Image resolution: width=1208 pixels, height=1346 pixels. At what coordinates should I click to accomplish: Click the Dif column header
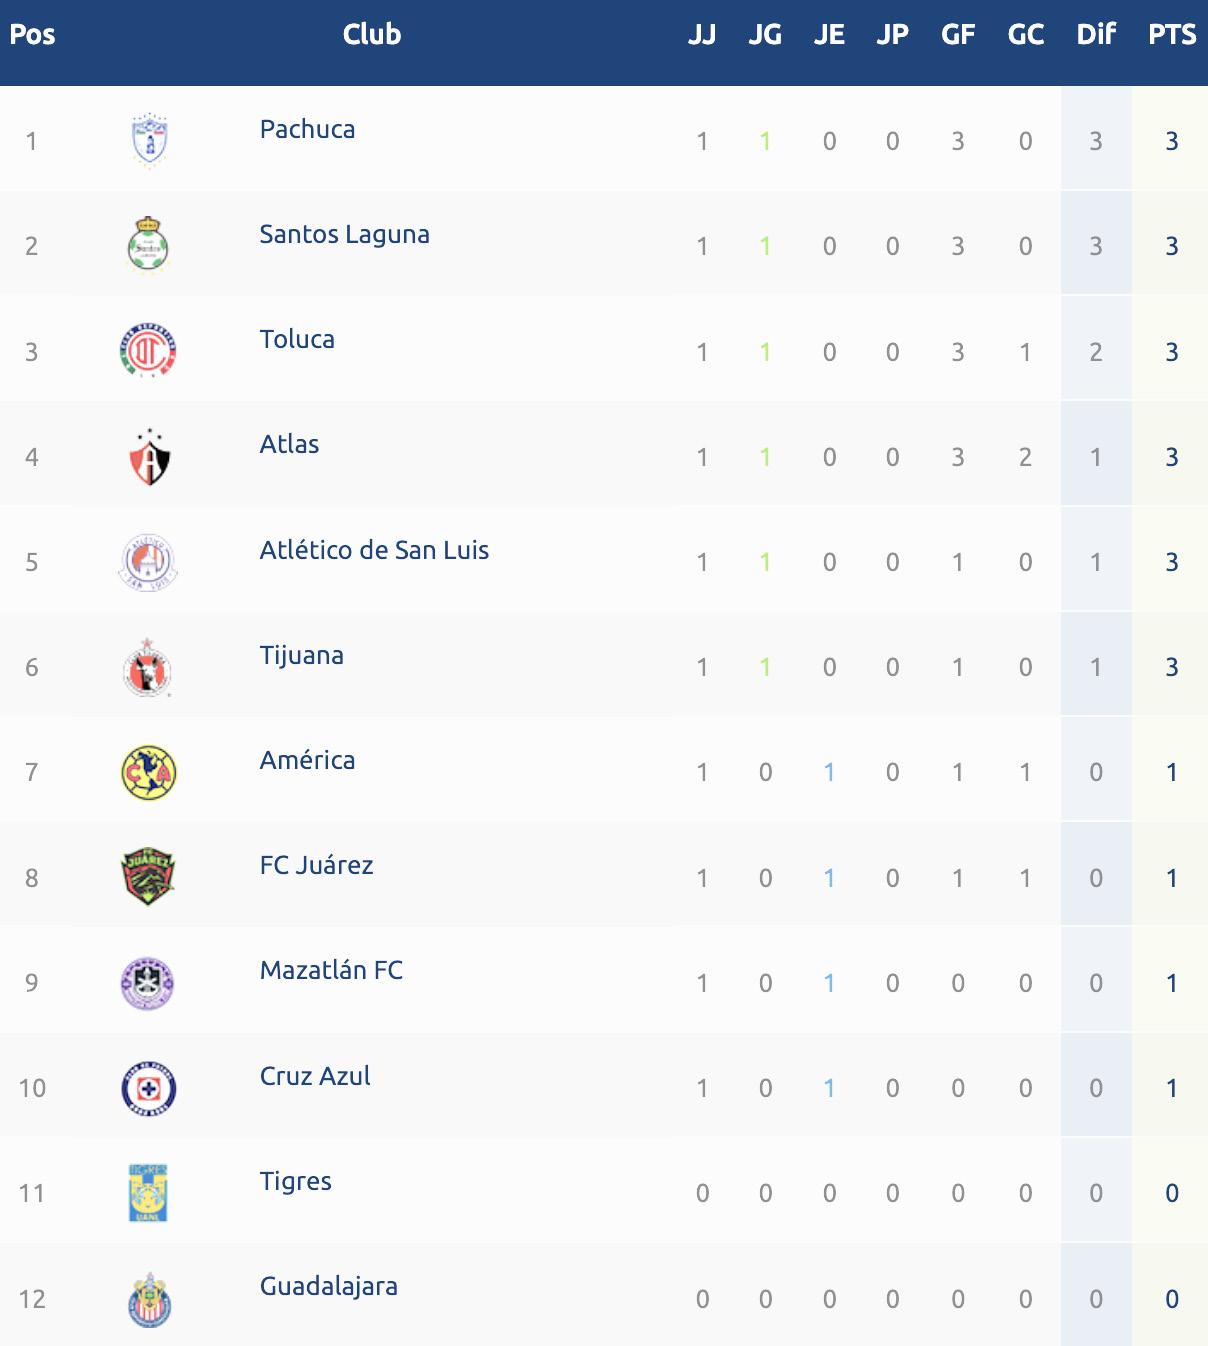pos(1095,35)
